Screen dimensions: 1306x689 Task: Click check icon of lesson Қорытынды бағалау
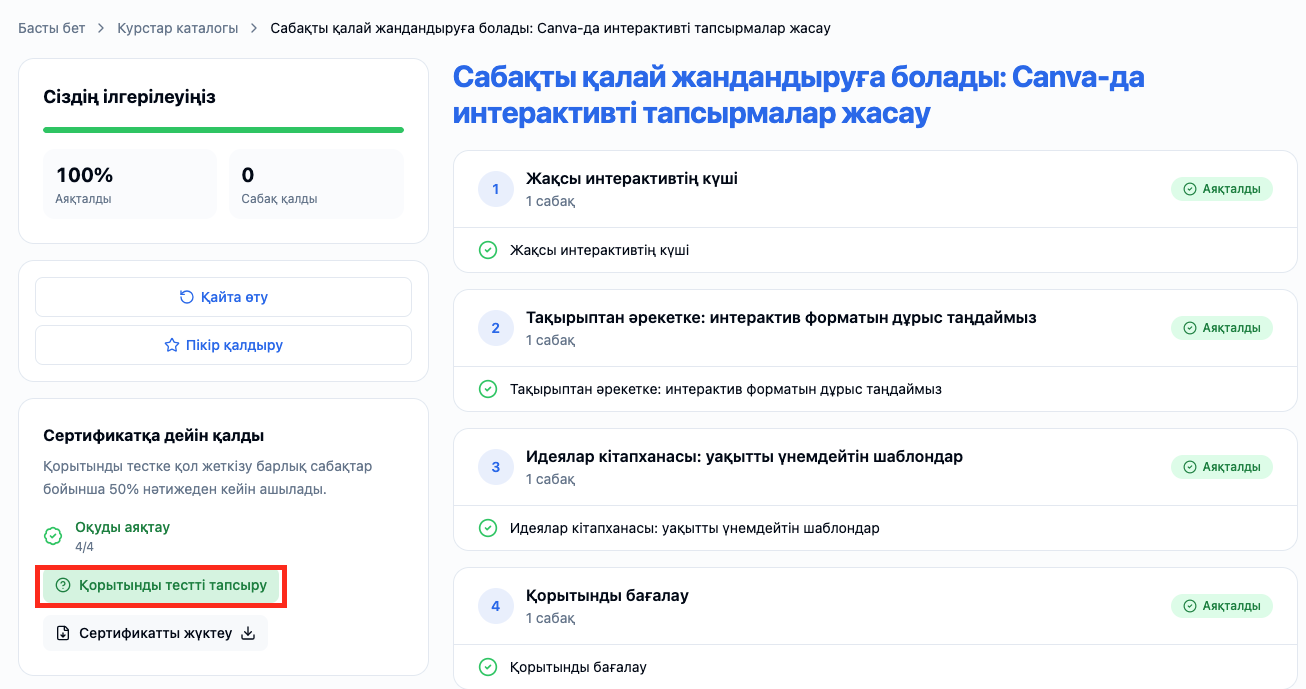coord(488,667)
